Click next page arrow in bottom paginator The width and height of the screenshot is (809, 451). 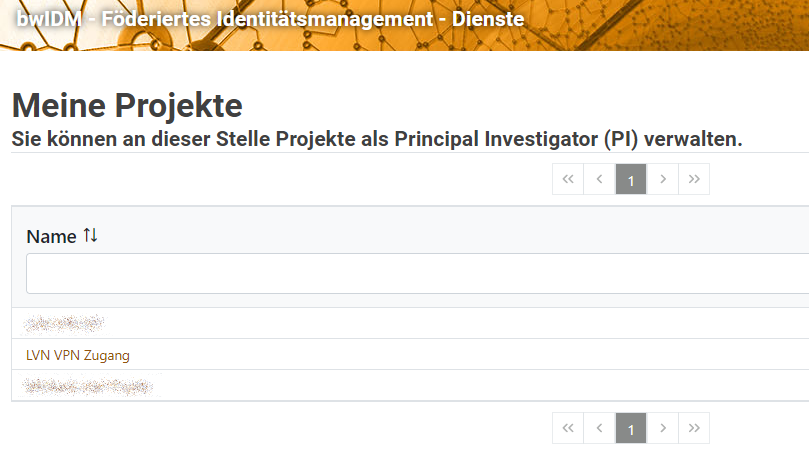[x=662, y=428]
